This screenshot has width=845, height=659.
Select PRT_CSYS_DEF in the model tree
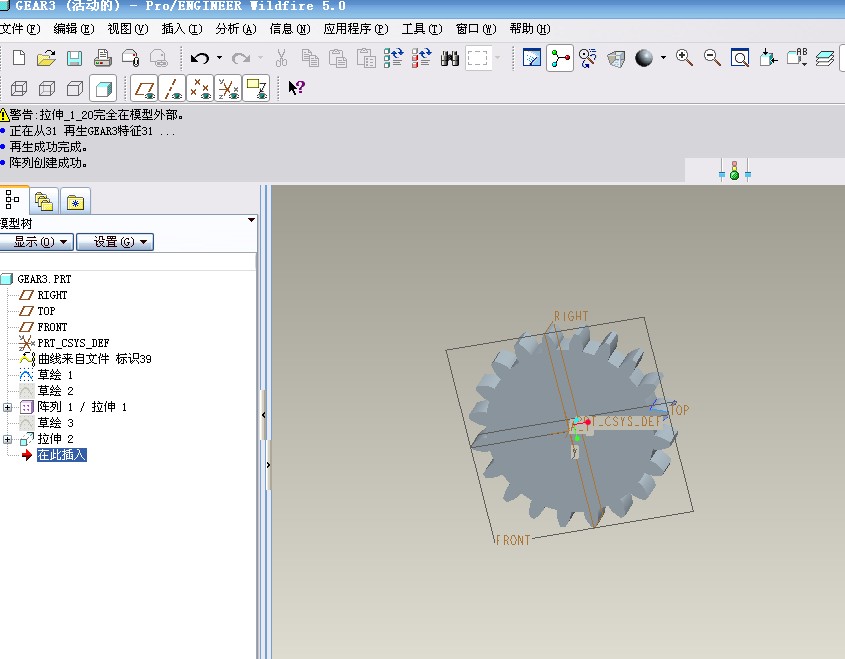(x=73, y=343)
